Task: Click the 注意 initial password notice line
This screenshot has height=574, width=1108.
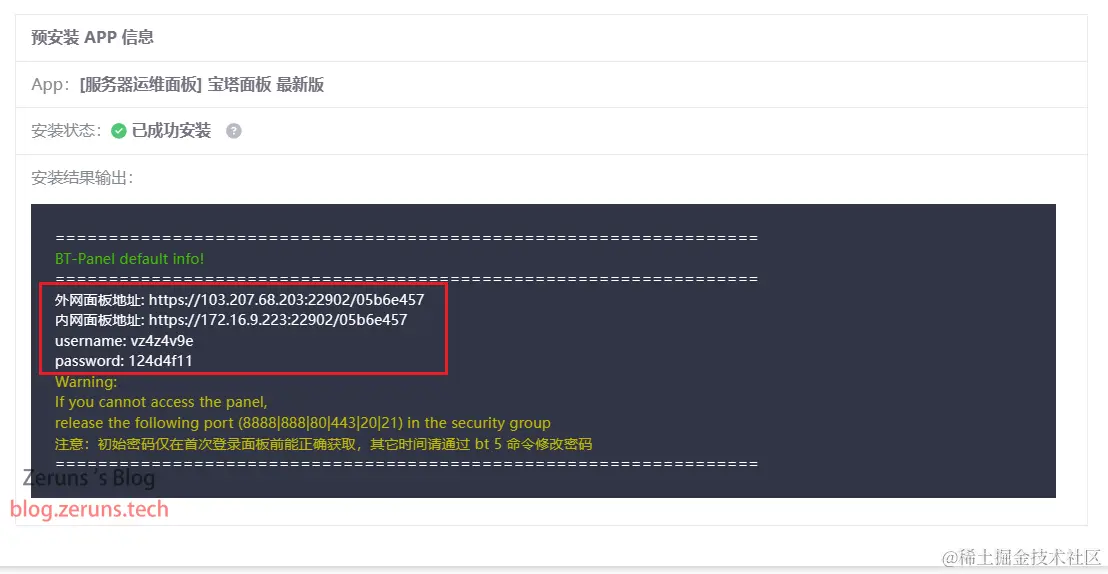Action: (x=323, y=445)
